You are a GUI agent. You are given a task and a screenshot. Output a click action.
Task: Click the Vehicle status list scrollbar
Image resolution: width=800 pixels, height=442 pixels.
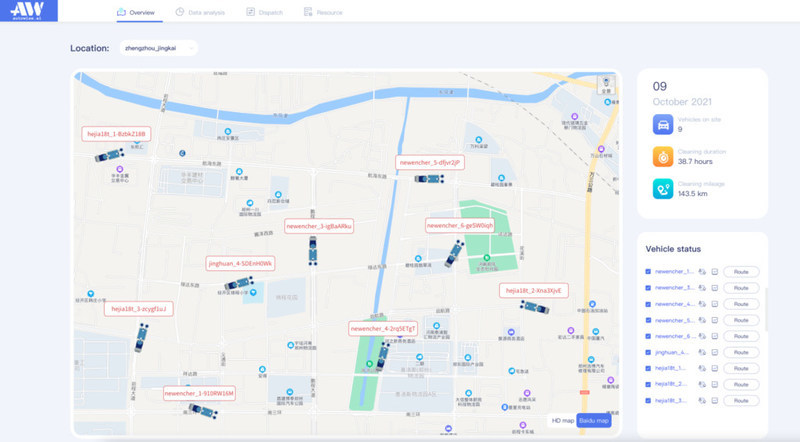pyautogui.click(x=767, y=310)
